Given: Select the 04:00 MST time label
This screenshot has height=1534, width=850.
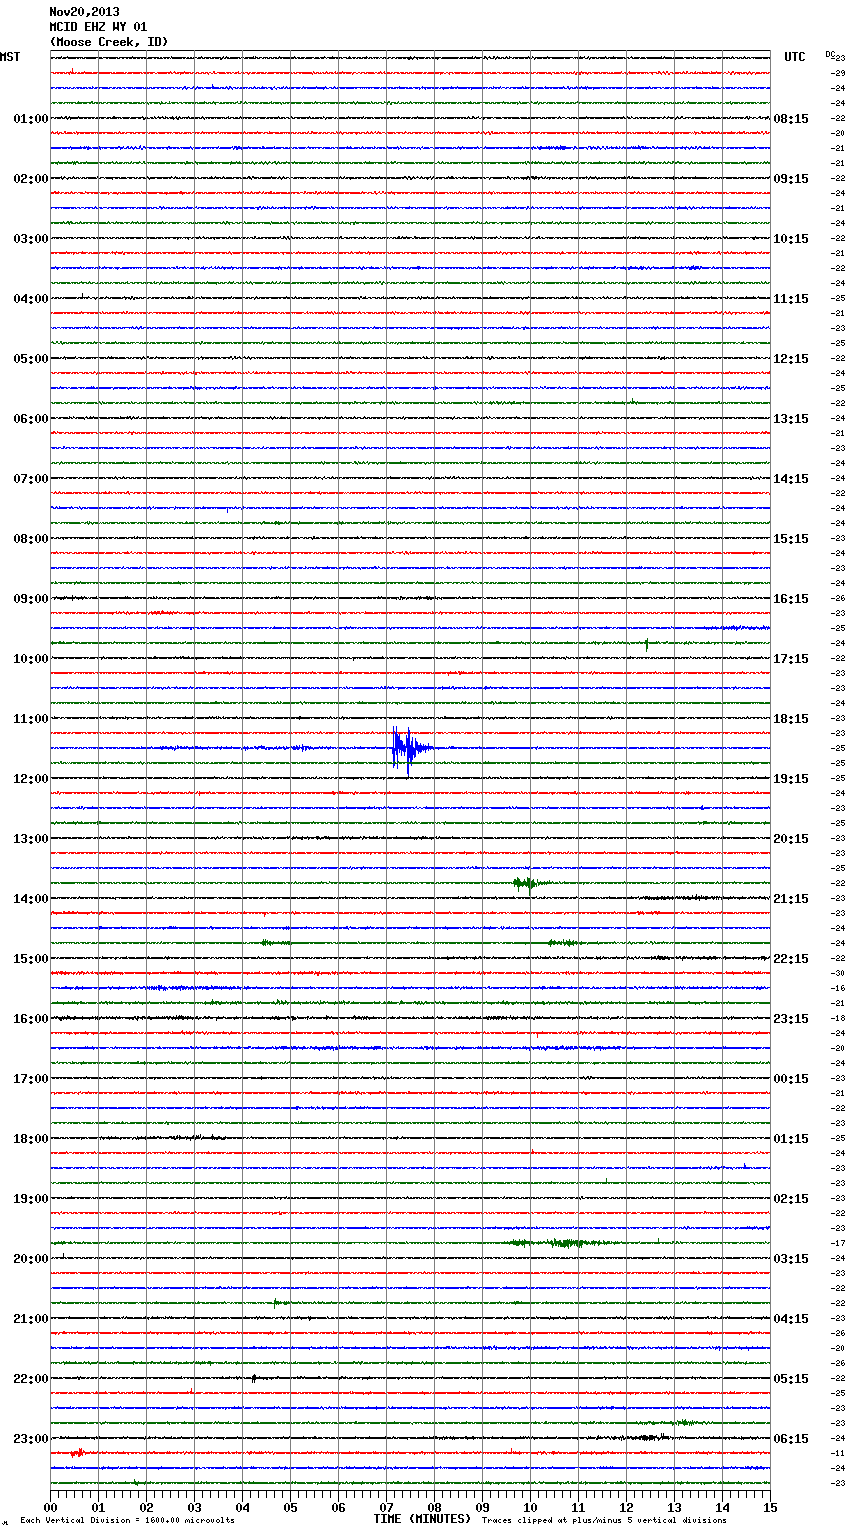Looking at the screenshot, I should coord(31,299).
